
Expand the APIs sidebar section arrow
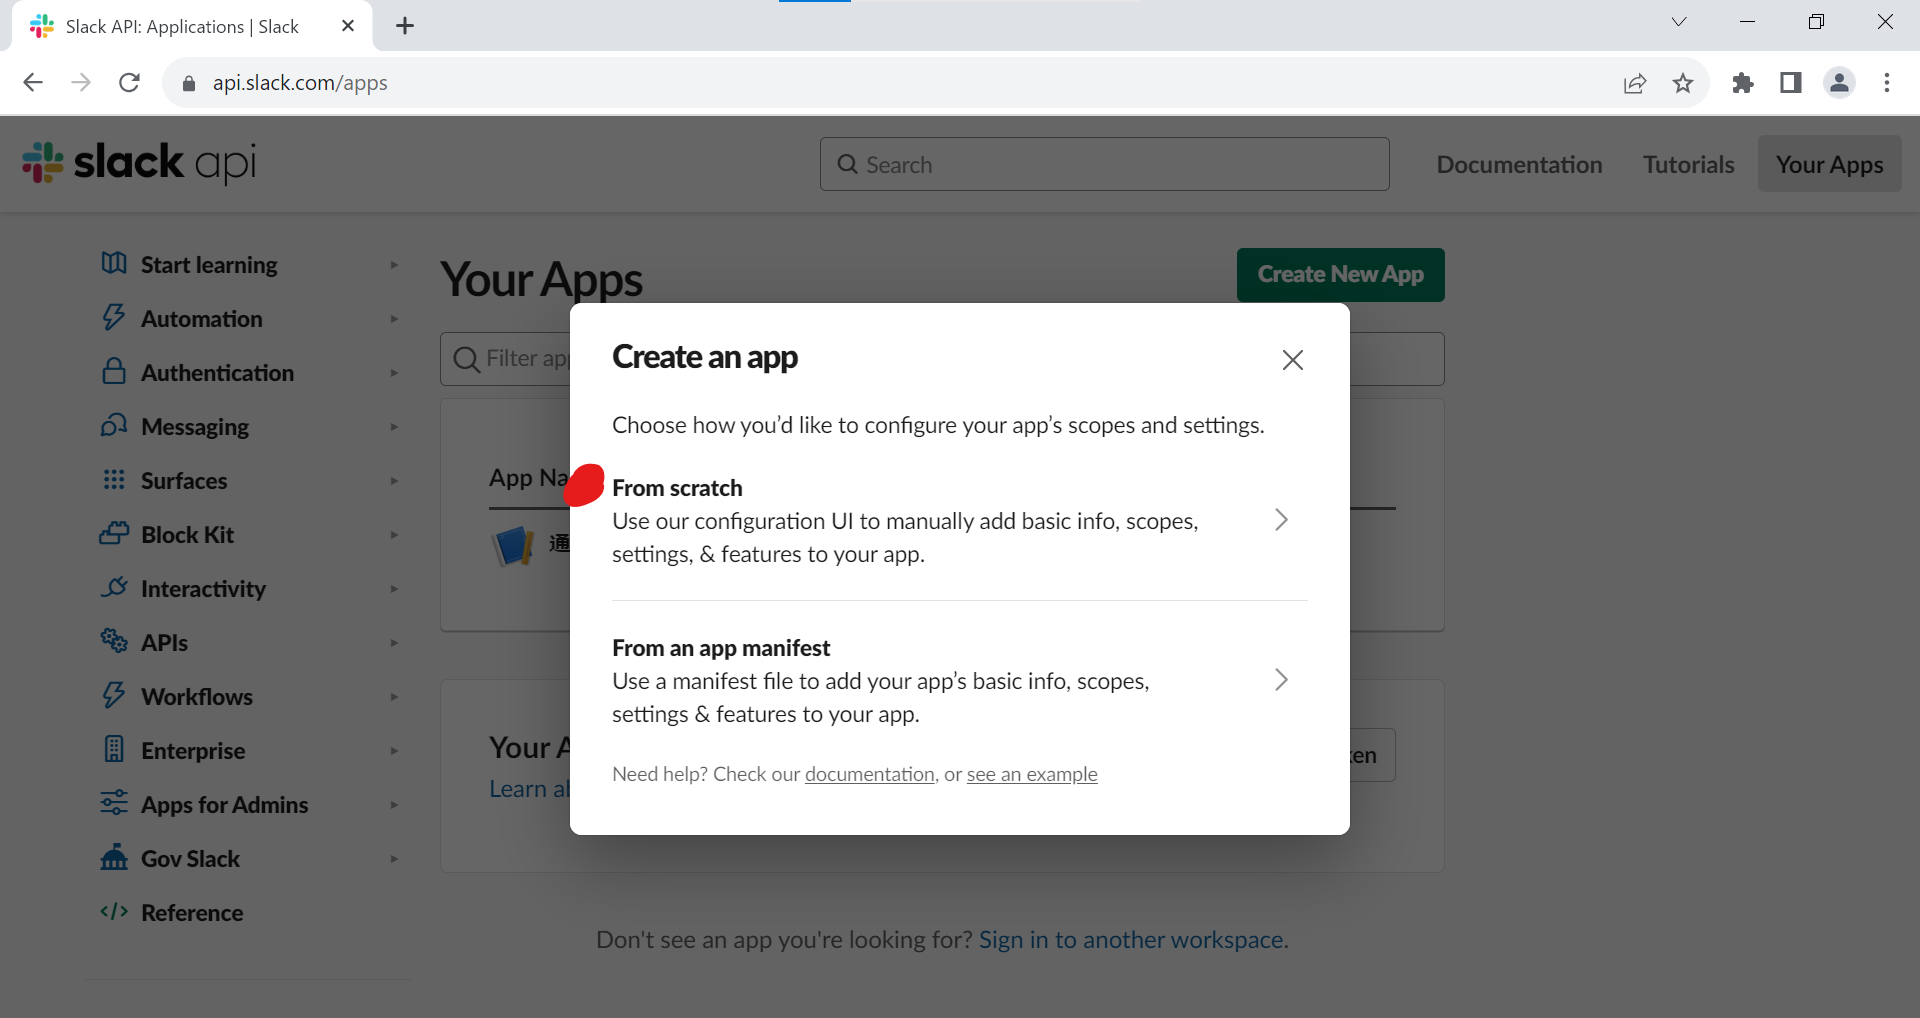(394, 643)
